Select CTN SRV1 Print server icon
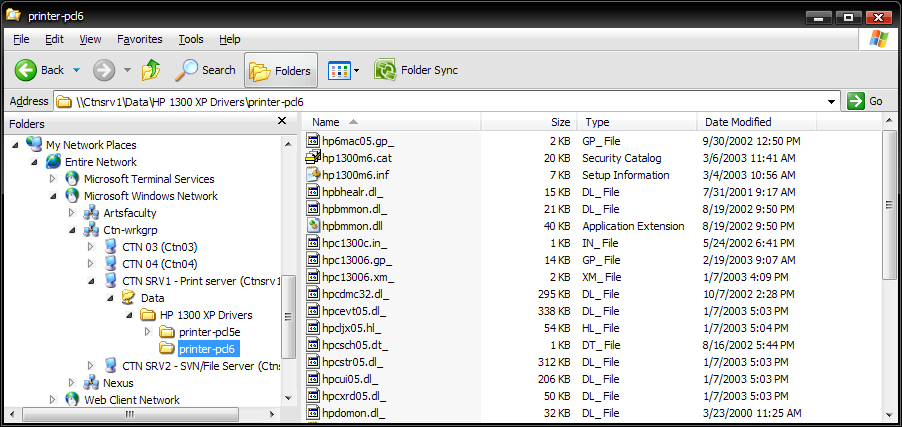Image resolution: width=902 pixels, height=427 pixels. point(110,281)
